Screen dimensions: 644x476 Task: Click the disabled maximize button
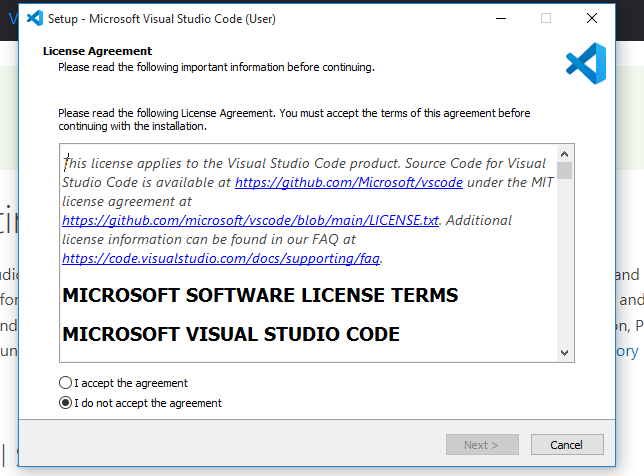coord(546,18)
